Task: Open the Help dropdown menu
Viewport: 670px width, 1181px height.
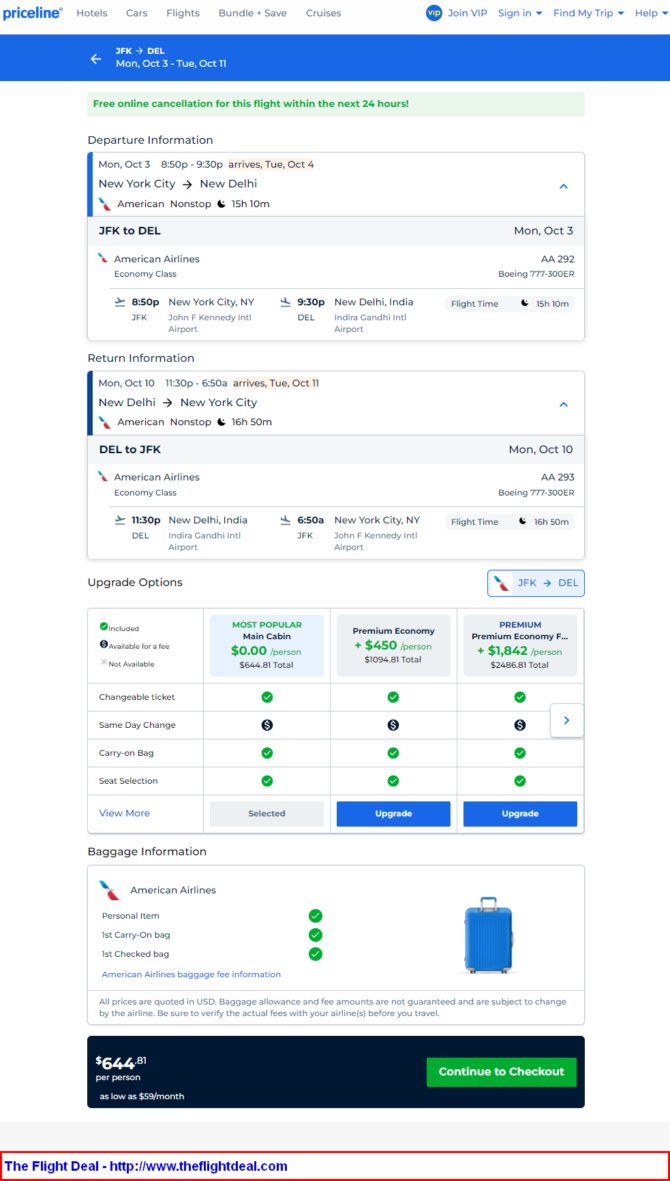Action: (650, 13)
